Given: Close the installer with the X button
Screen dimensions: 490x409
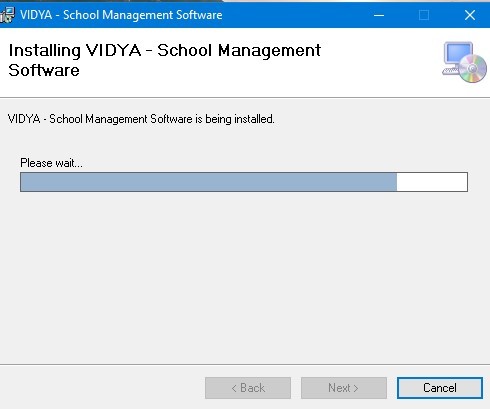Looking at the screenshot, I should pos(470,15).
